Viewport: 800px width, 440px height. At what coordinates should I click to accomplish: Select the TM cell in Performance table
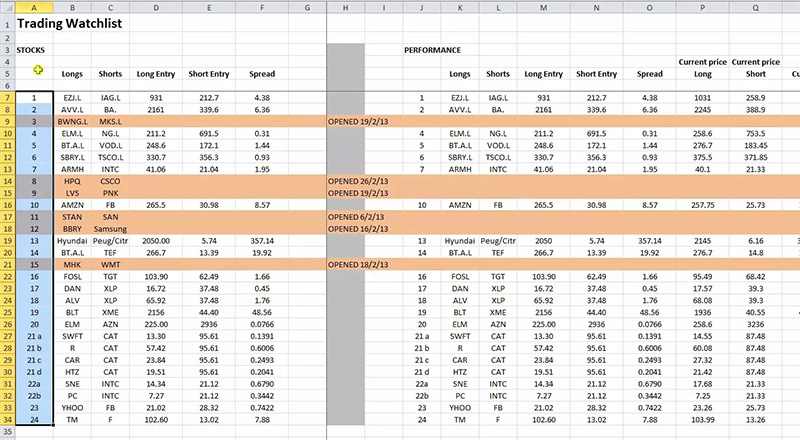point(460,420)
